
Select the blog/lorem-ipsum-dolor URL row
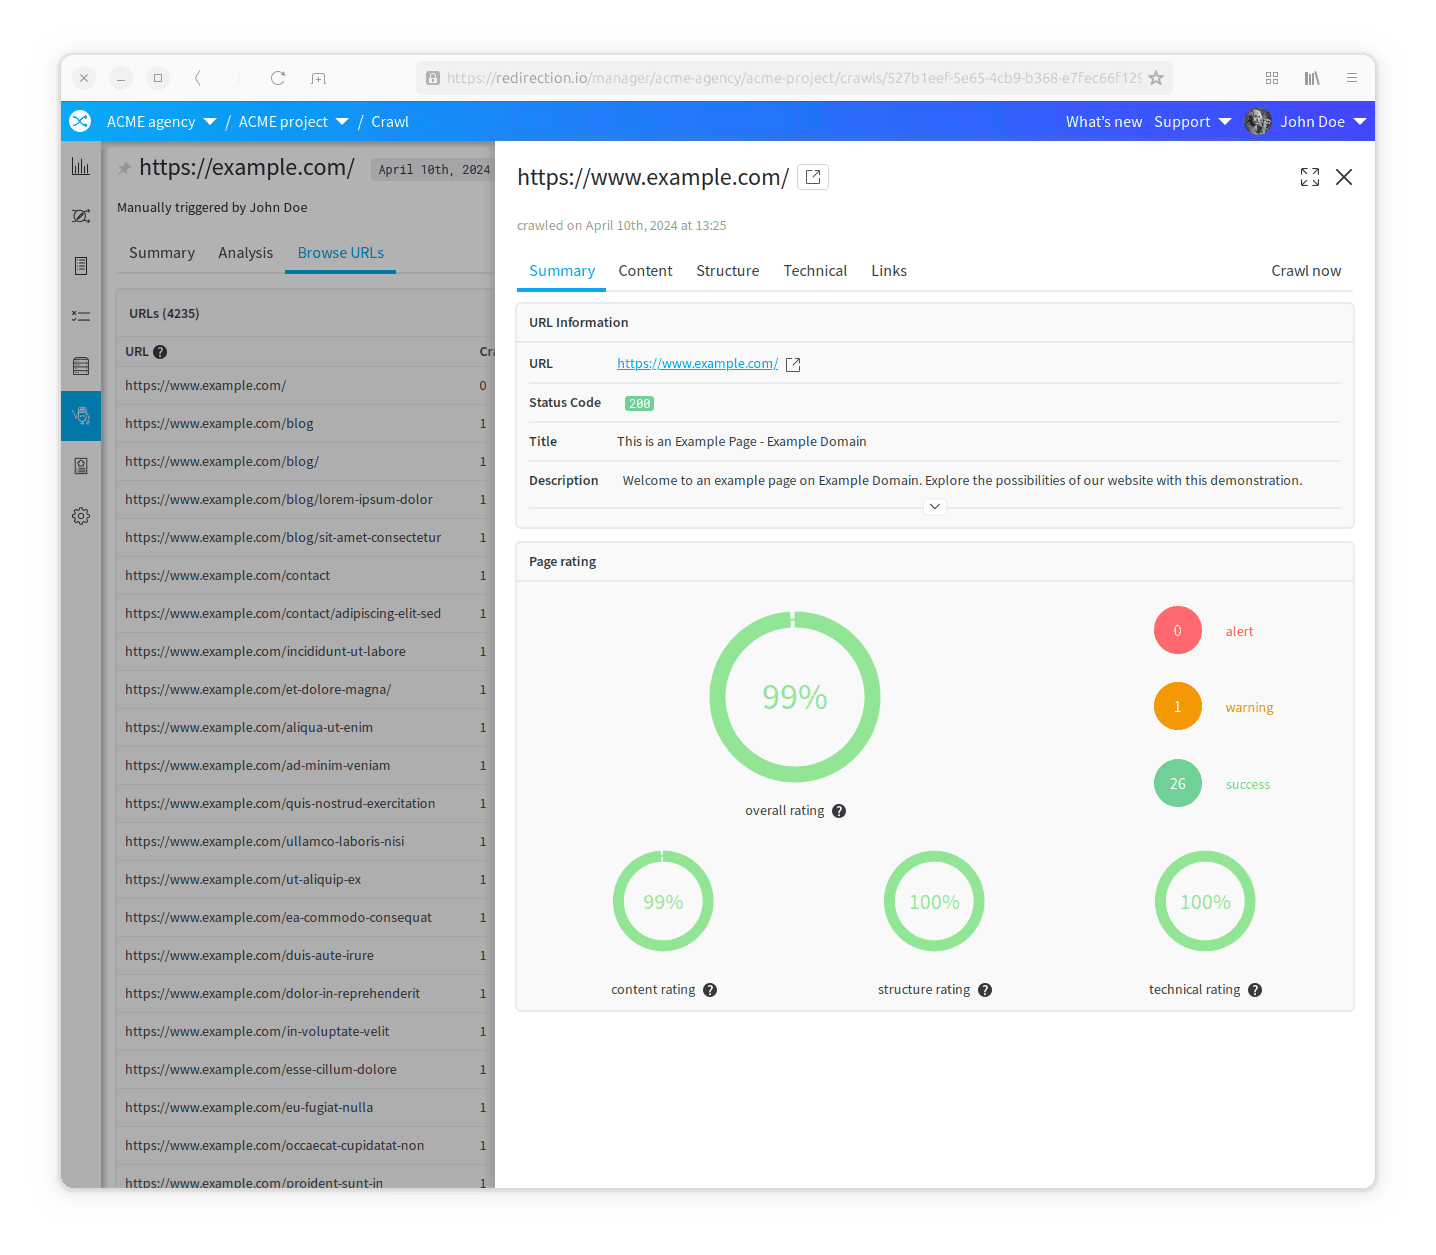pos(305,500)
